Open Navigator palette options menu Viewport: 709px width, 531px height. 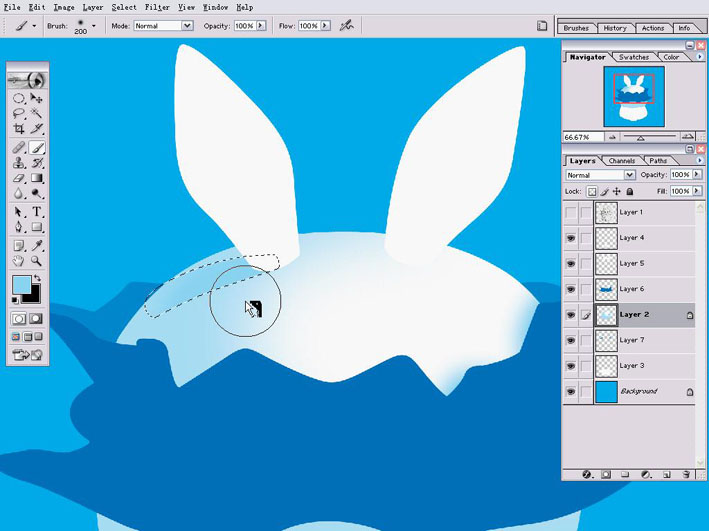[700, 57]
